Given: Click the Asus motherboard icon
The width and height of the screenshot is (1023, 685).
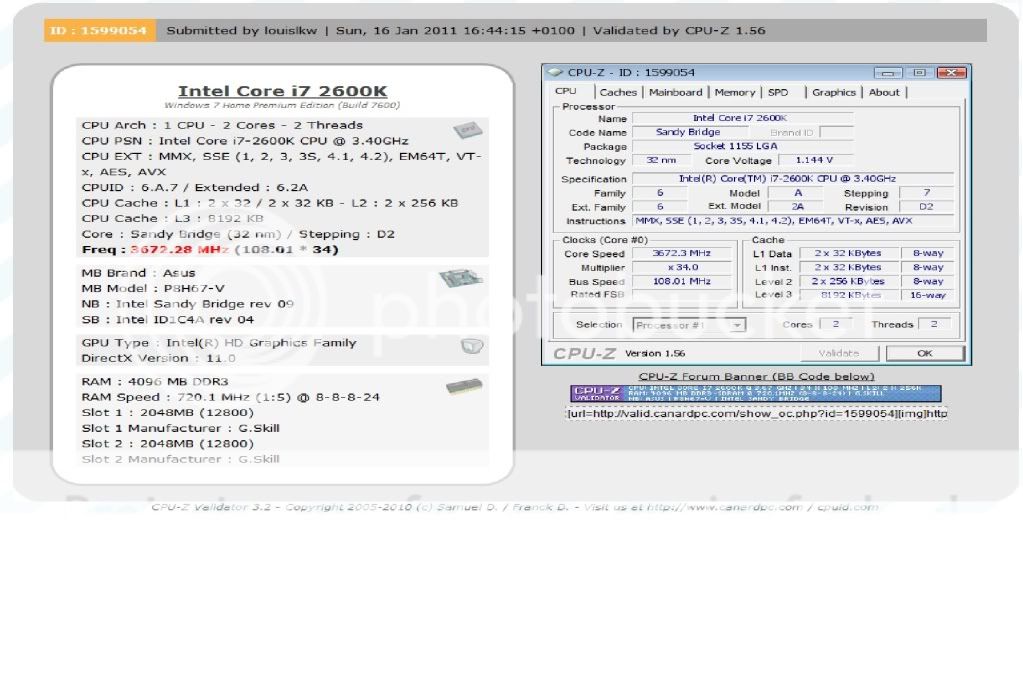Looking at the screenshot, I should (x=456, y=278).
